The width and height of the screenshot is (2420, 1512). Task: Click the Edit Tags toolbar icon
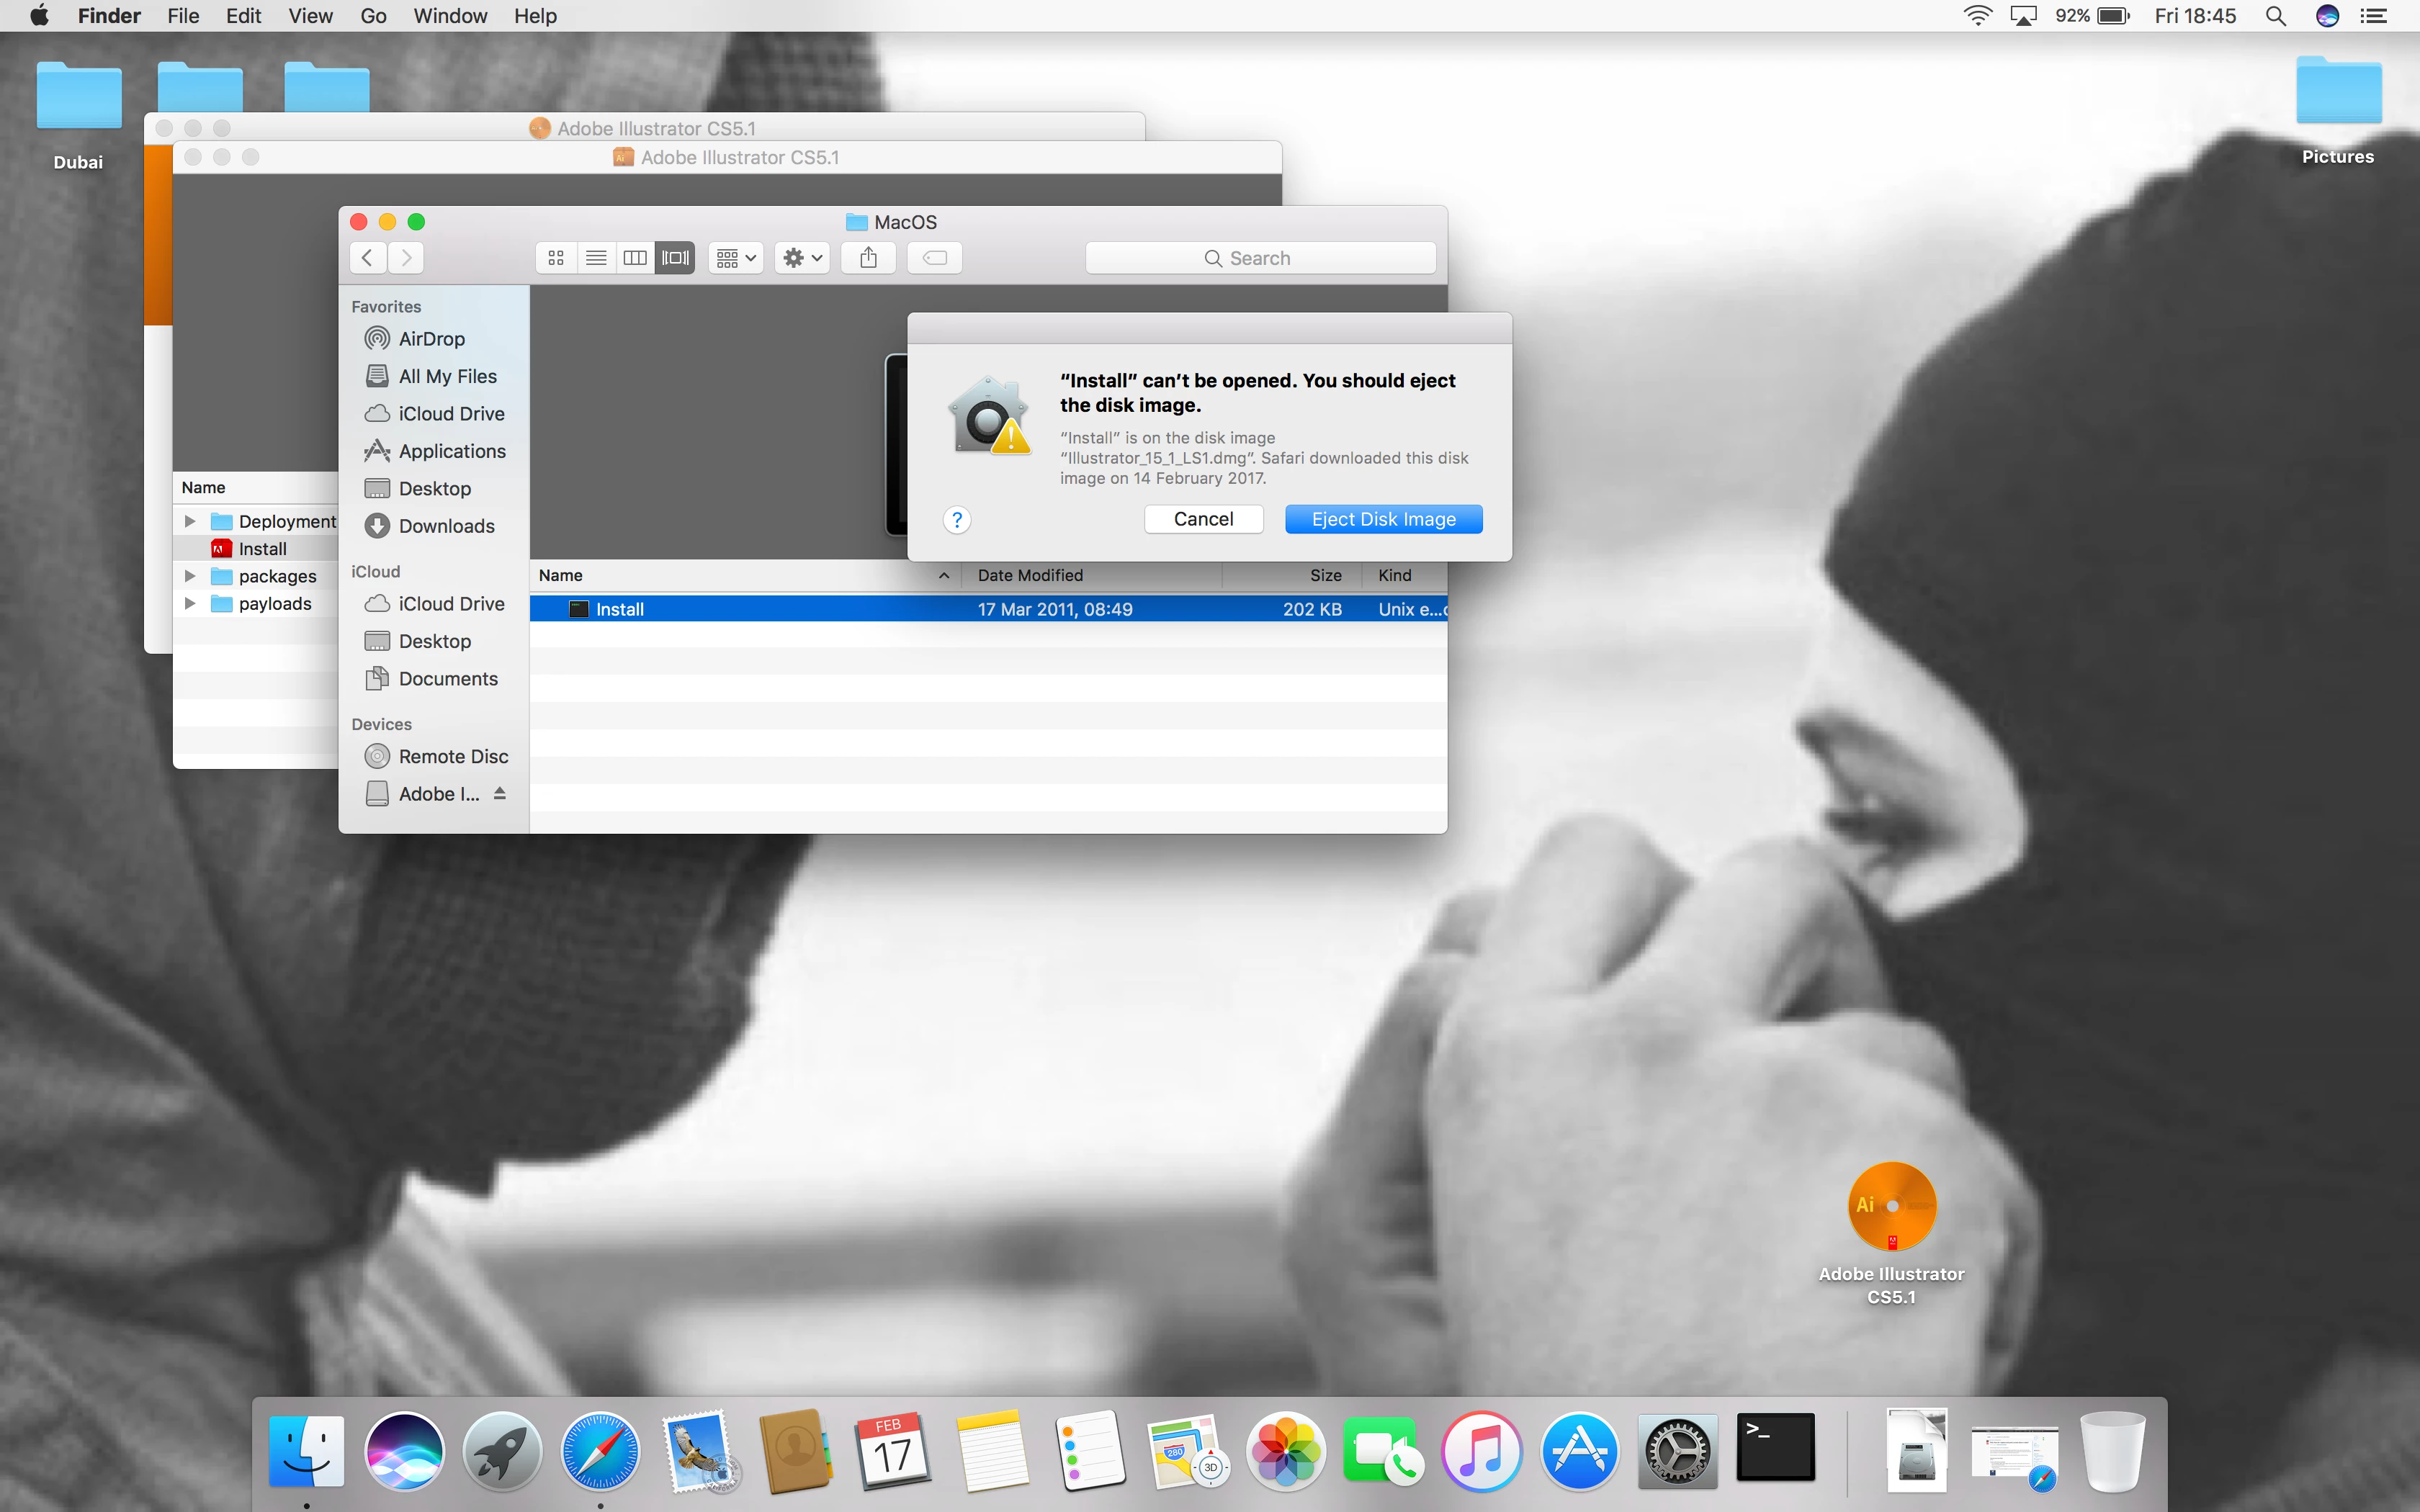[x=934, y=258]
